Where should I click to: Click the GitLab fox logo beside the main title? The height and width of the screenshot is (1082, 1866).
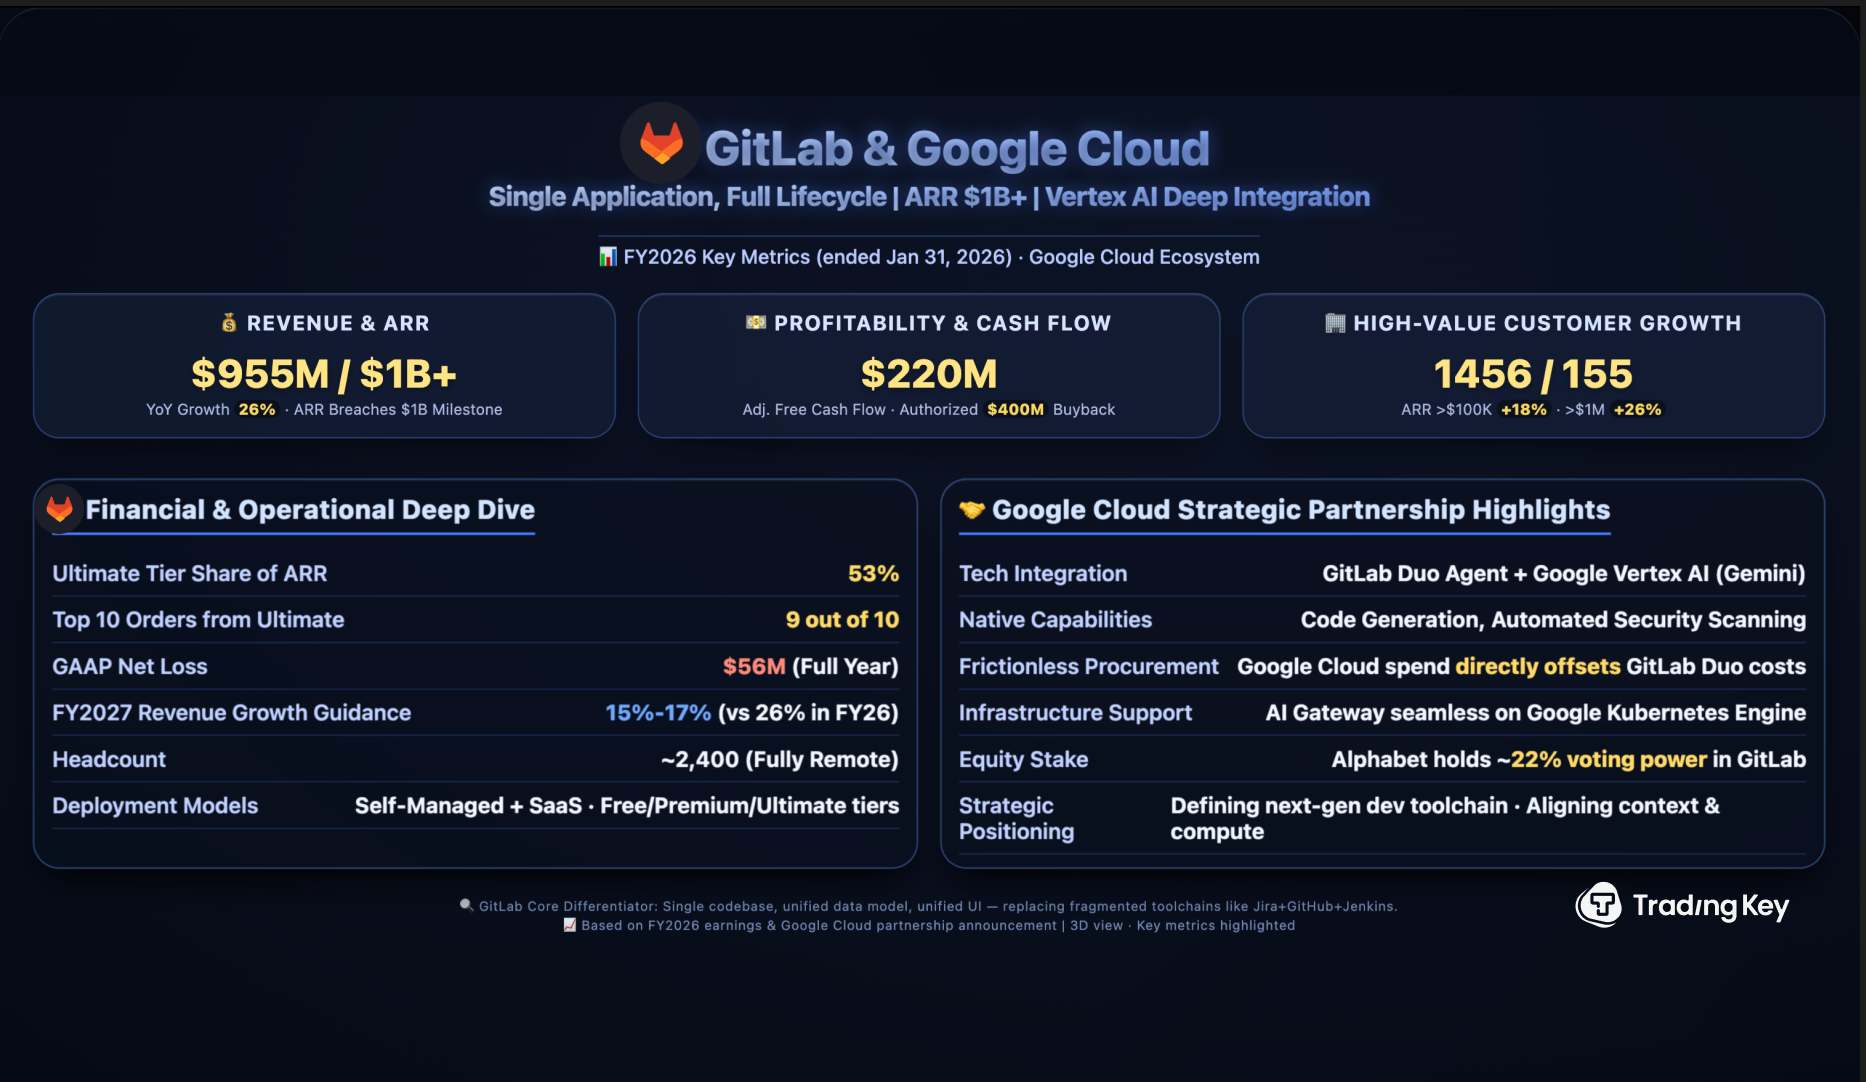(660, 143)
